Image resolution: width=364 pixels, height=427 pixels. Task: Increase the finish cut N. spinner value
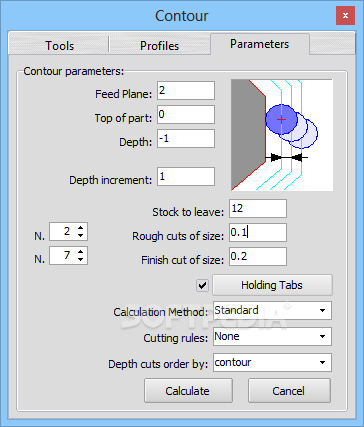point(80,252)
